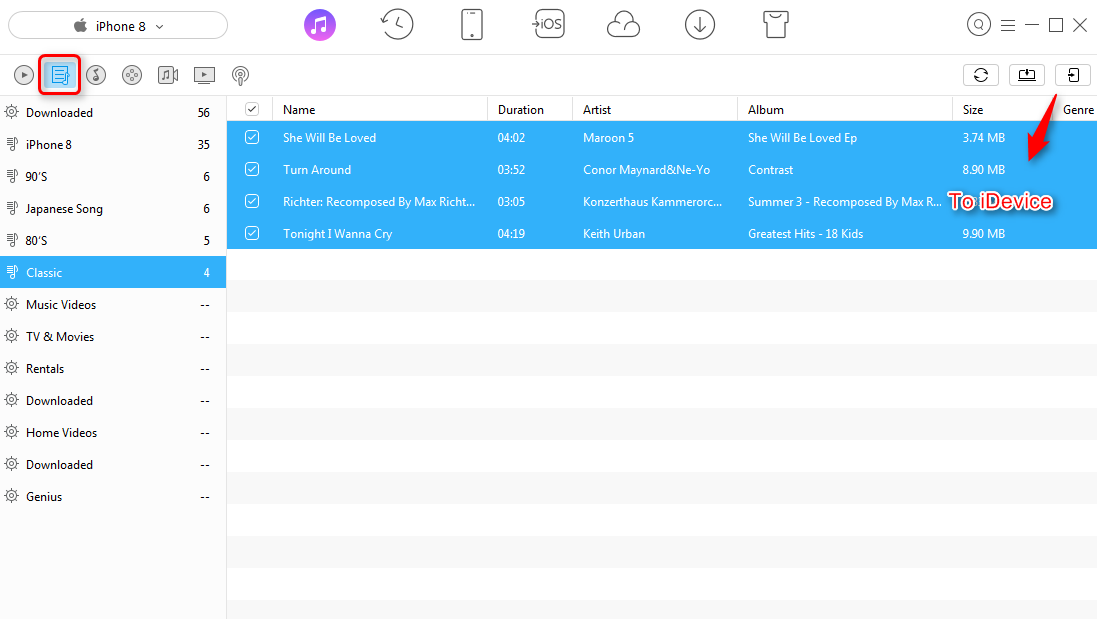Sort by the Name column header

coord(380,109)
